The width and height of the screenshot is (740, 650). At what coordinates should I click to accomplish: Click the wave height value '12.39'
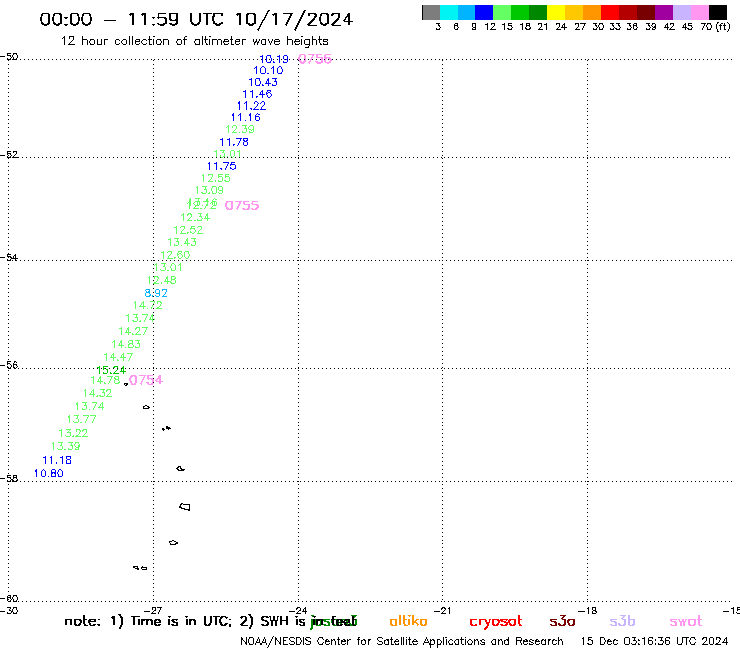tap(240, 129)
